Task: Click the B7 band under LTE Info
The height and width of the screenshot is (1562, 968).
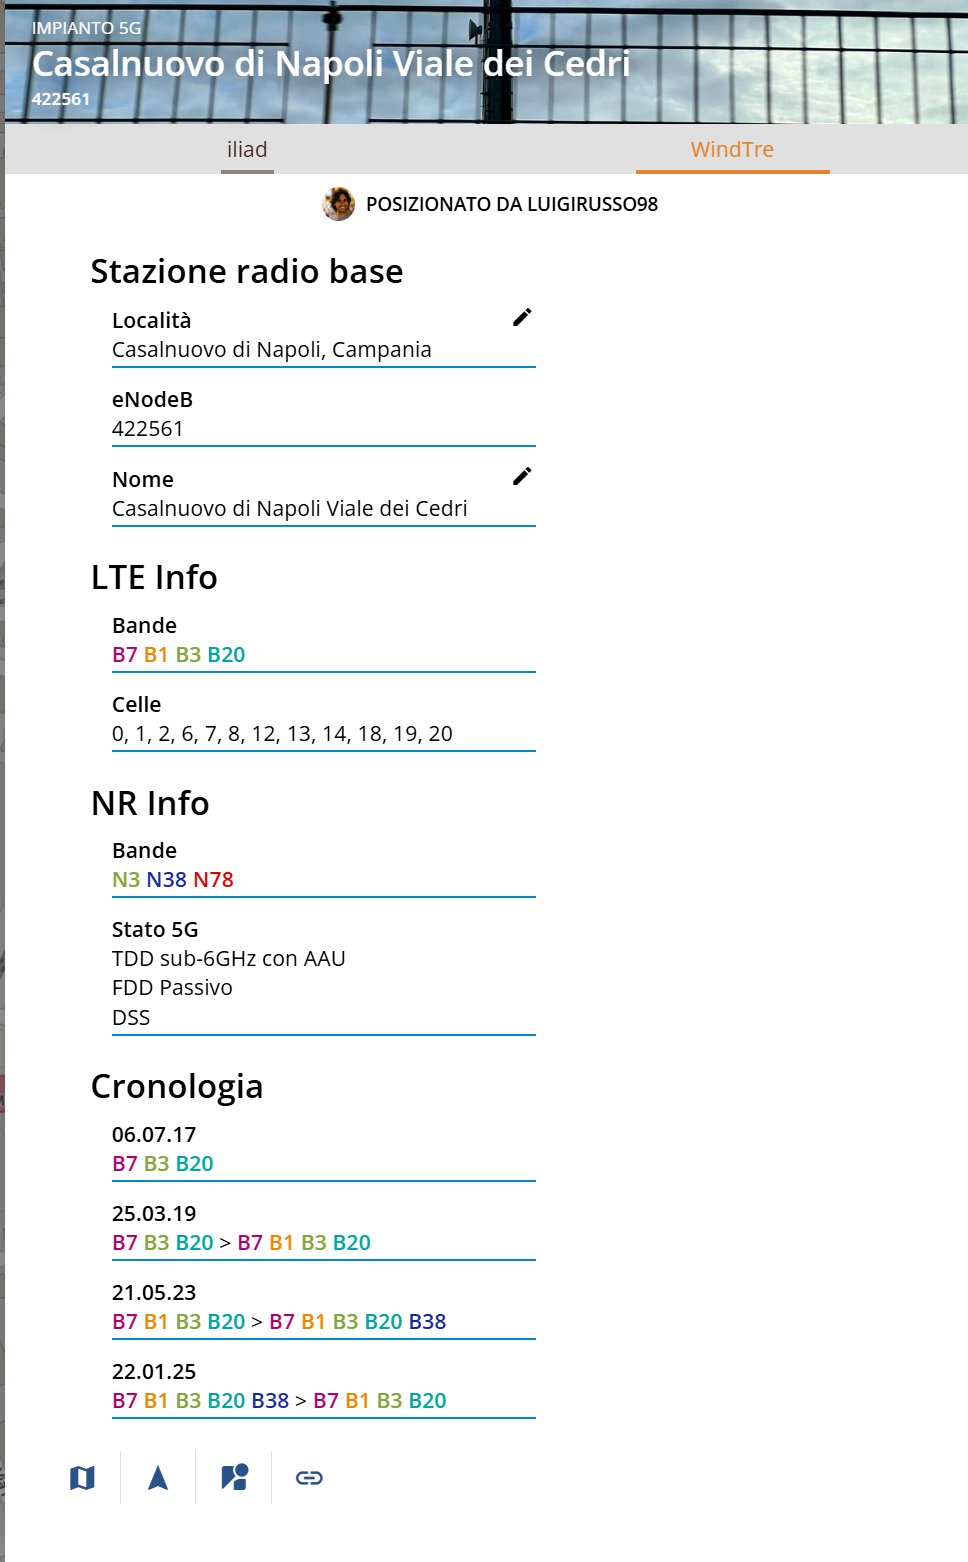Action: [124, 655]
